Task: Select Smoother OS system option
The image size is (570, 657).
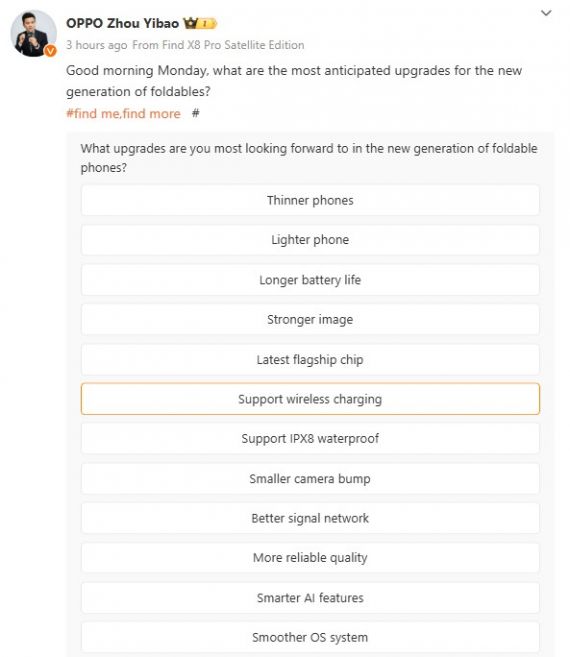Action: pyautogui.click(x=310, y=637)
